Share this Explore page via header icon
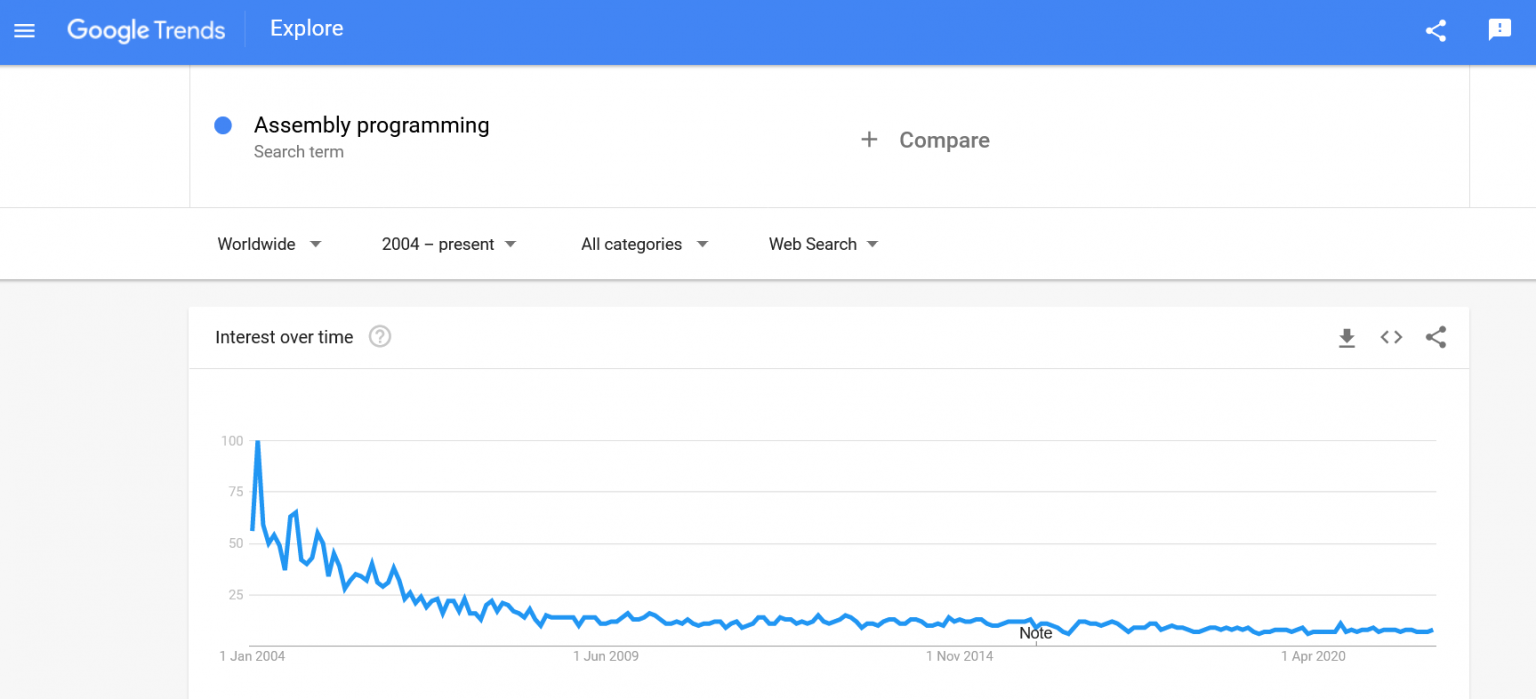This screenshot has height=699, width=1536. coord(1436,30)
